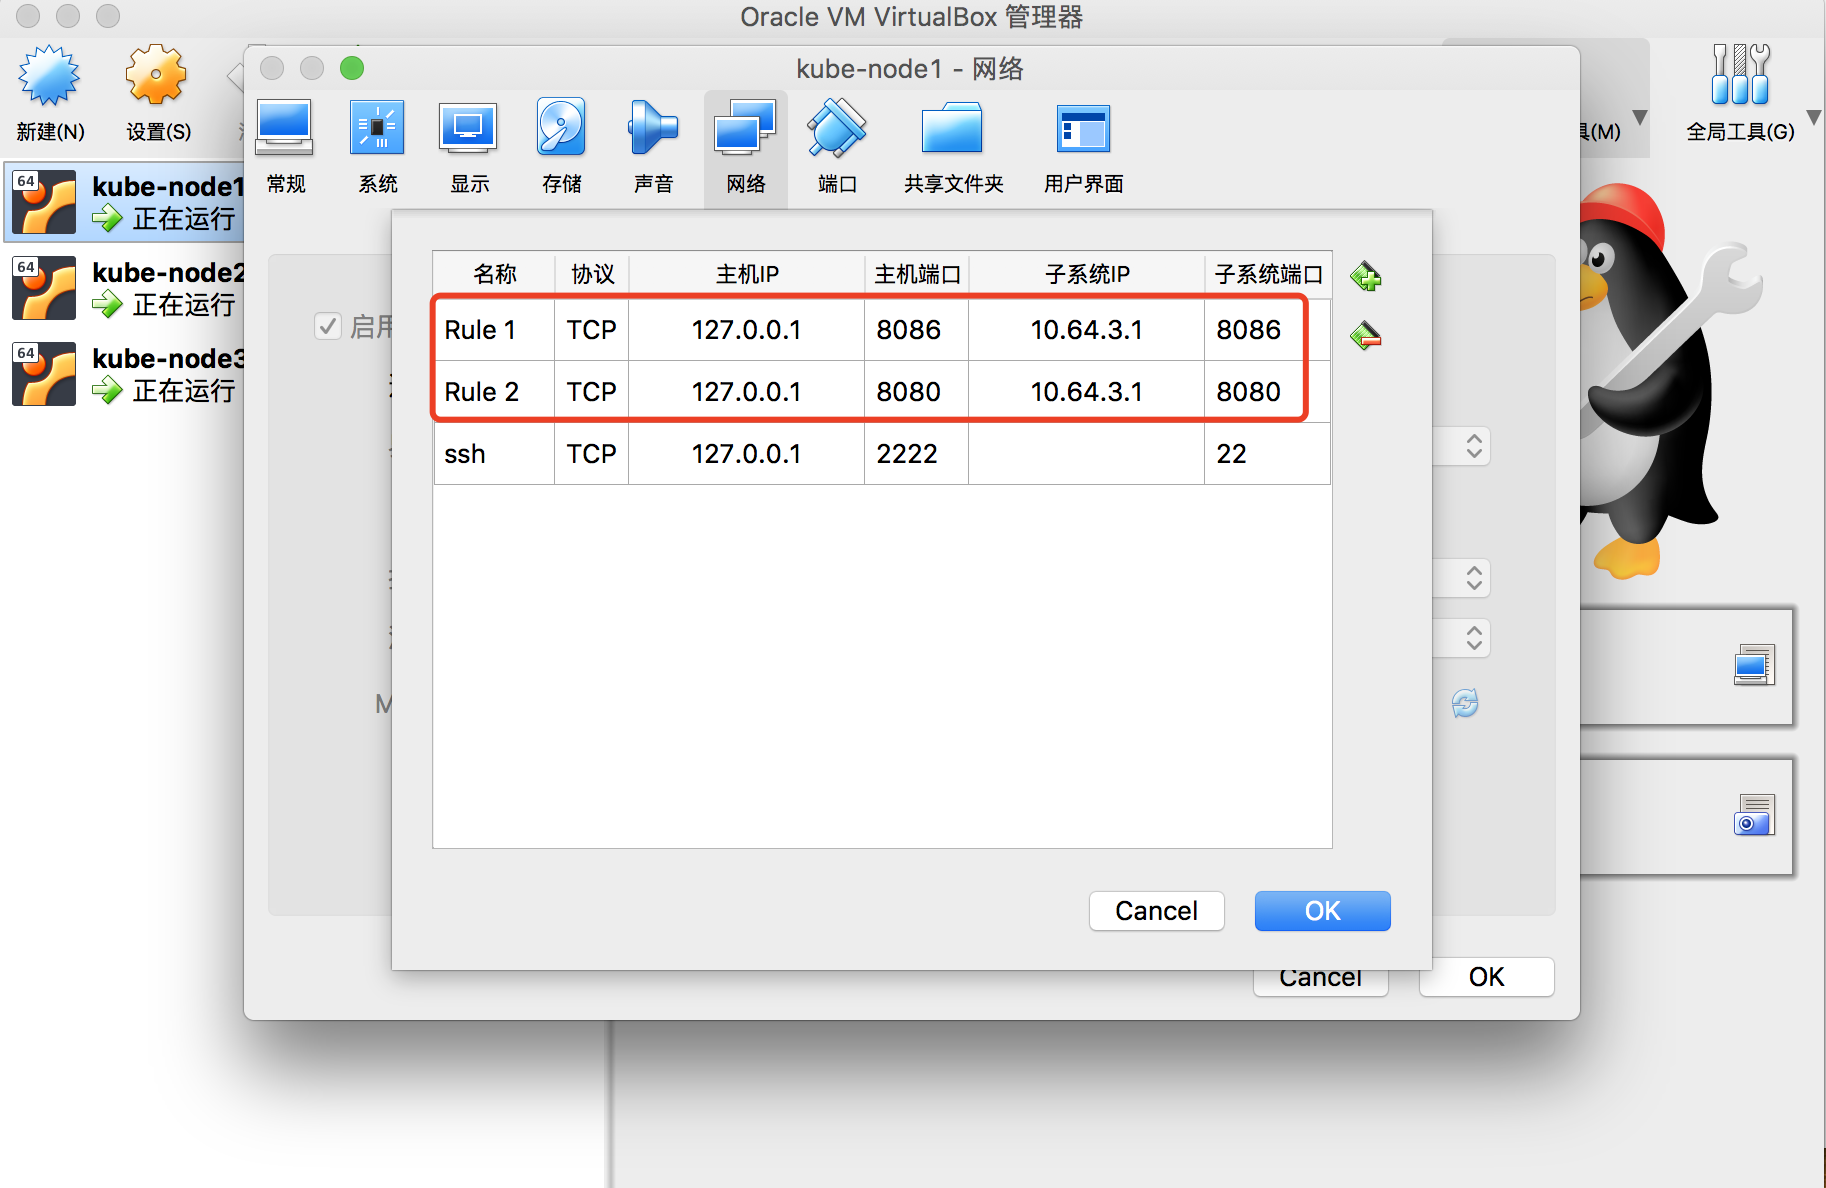The height and width of the screenshot is (1188, 1826).
Task: Click Rule 1 host IP 127.0.0.1
Action: point(746,330)
